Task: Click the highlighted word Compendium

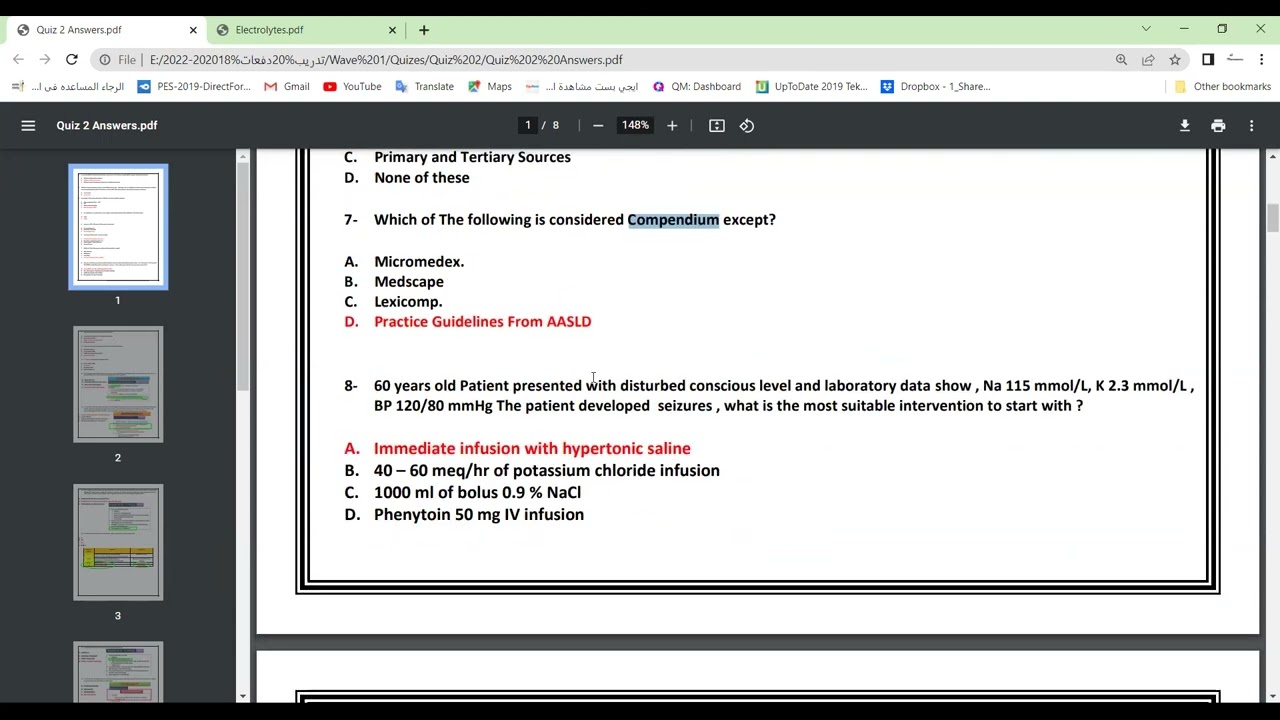Action: 673,220
